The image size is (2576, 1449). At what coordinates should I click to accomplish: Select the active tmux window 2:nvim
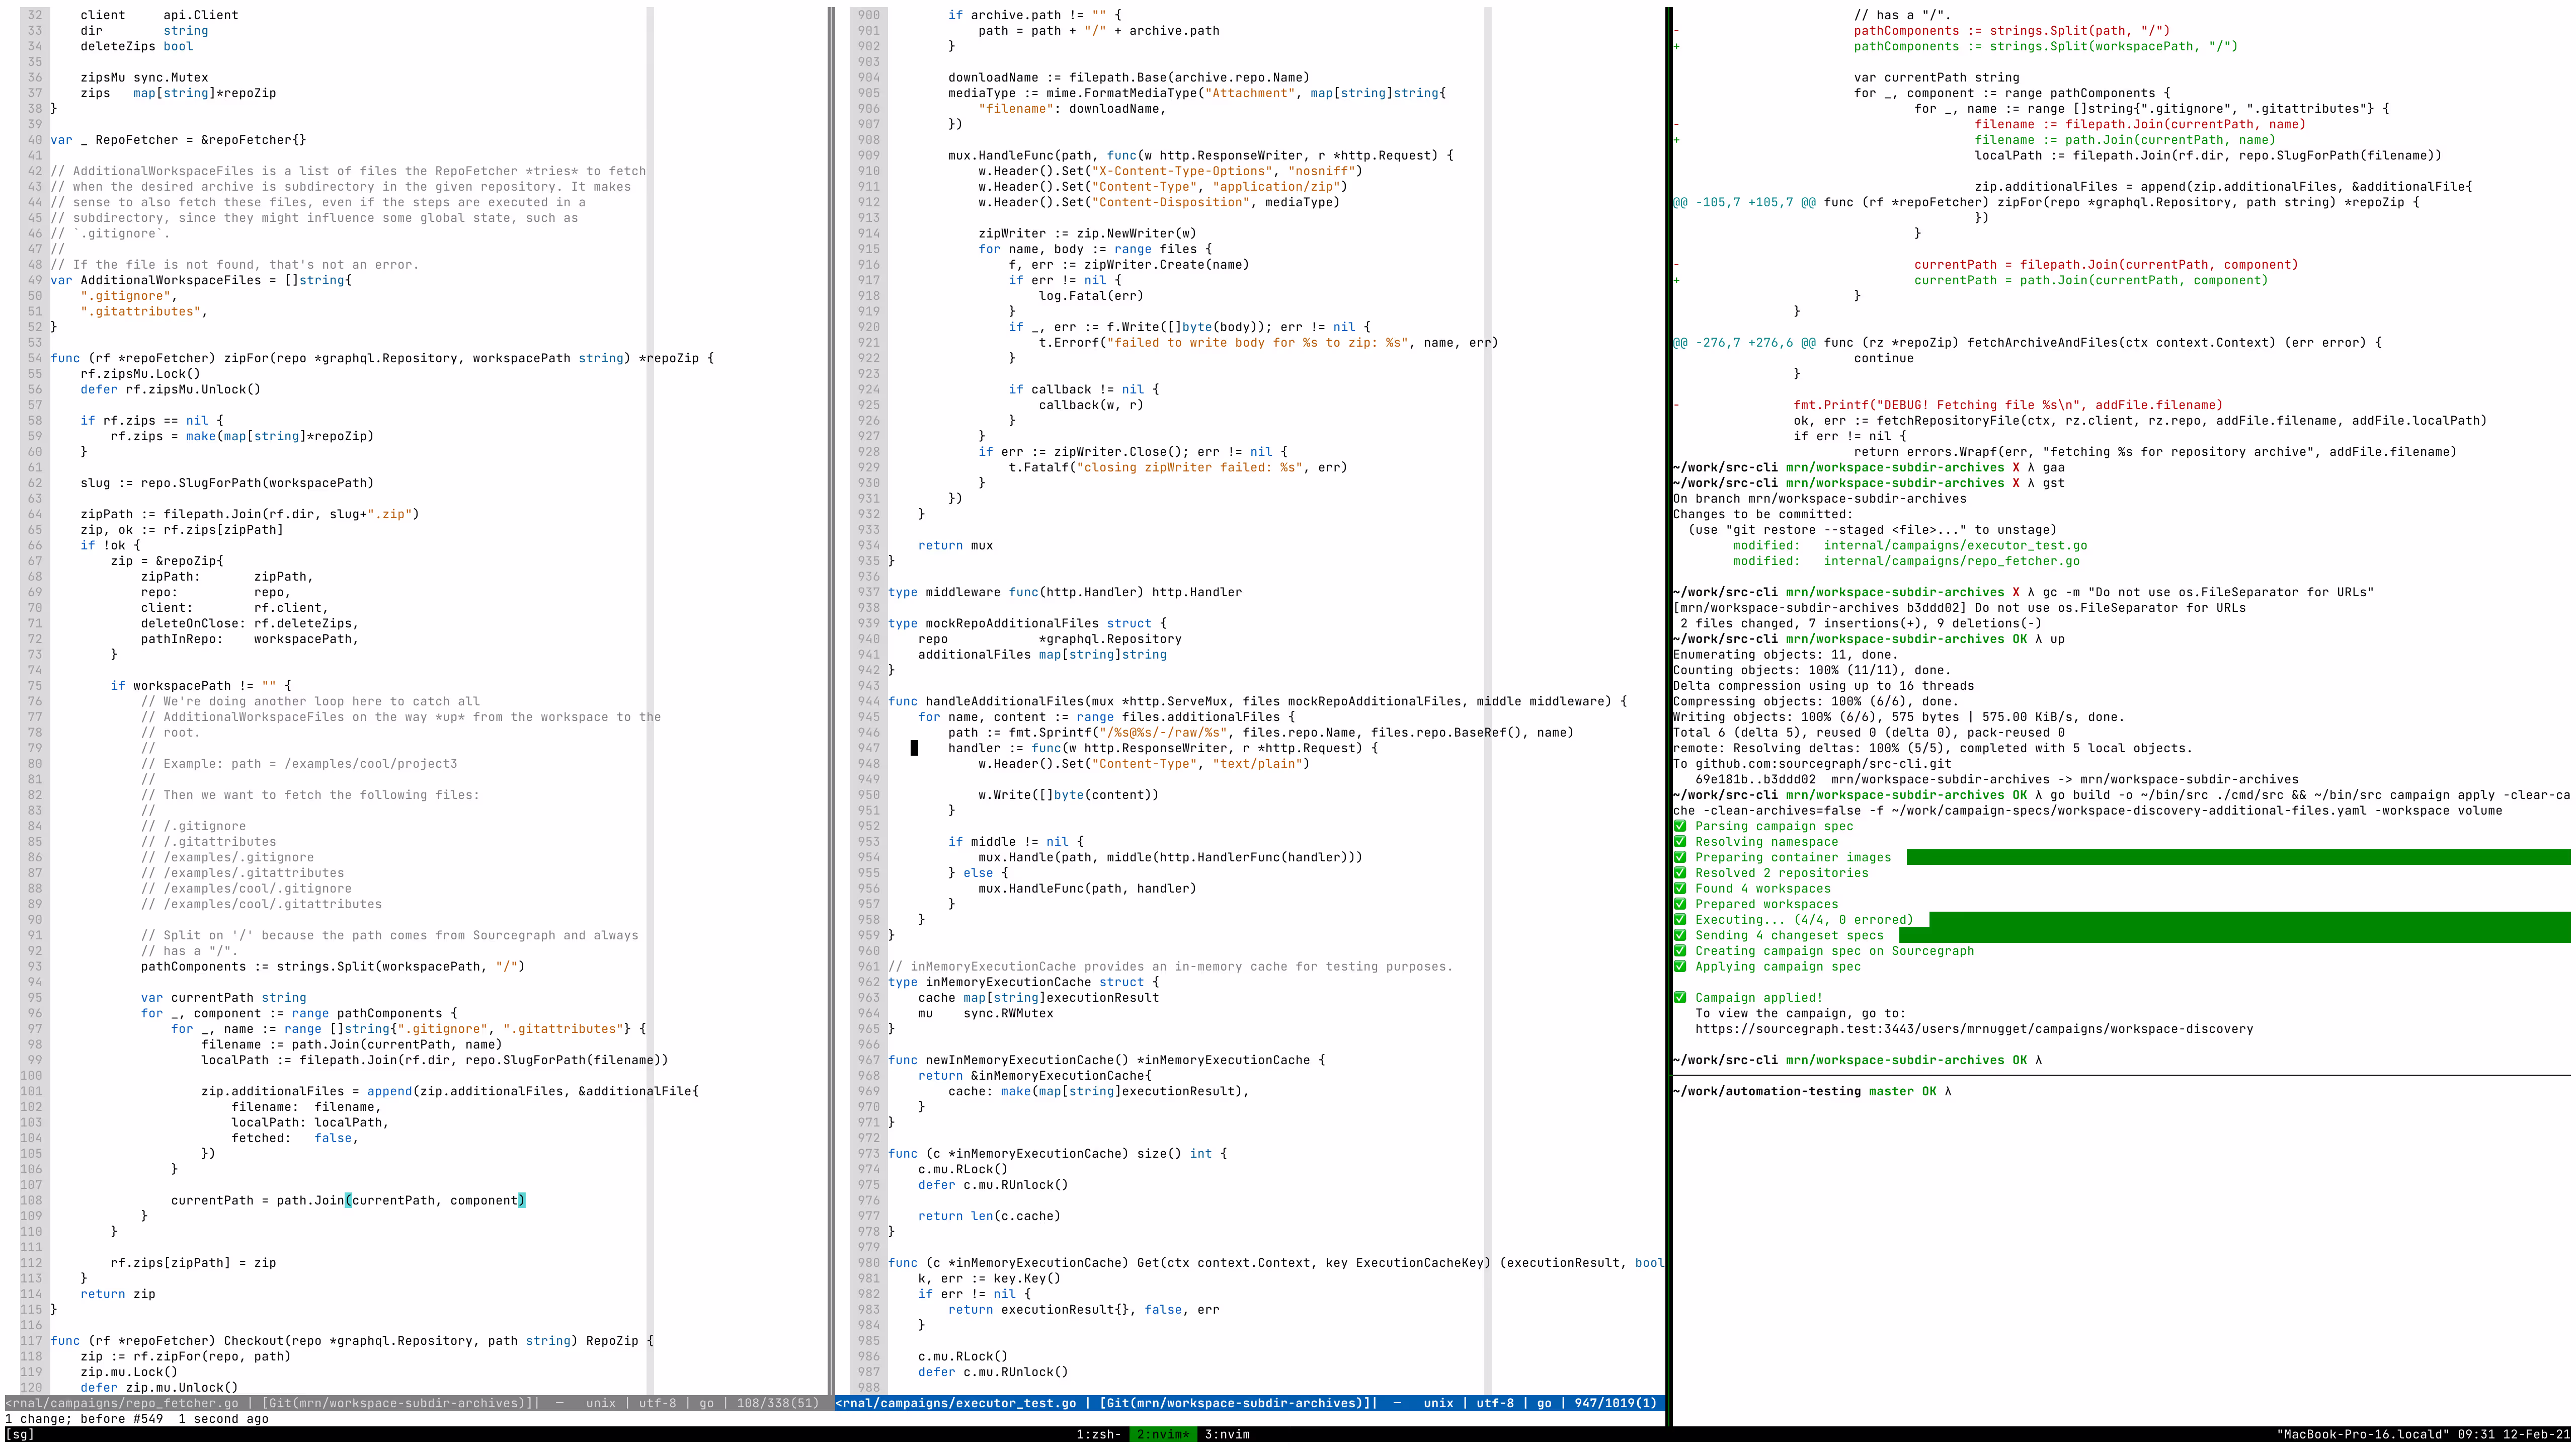[1163, 1434]
